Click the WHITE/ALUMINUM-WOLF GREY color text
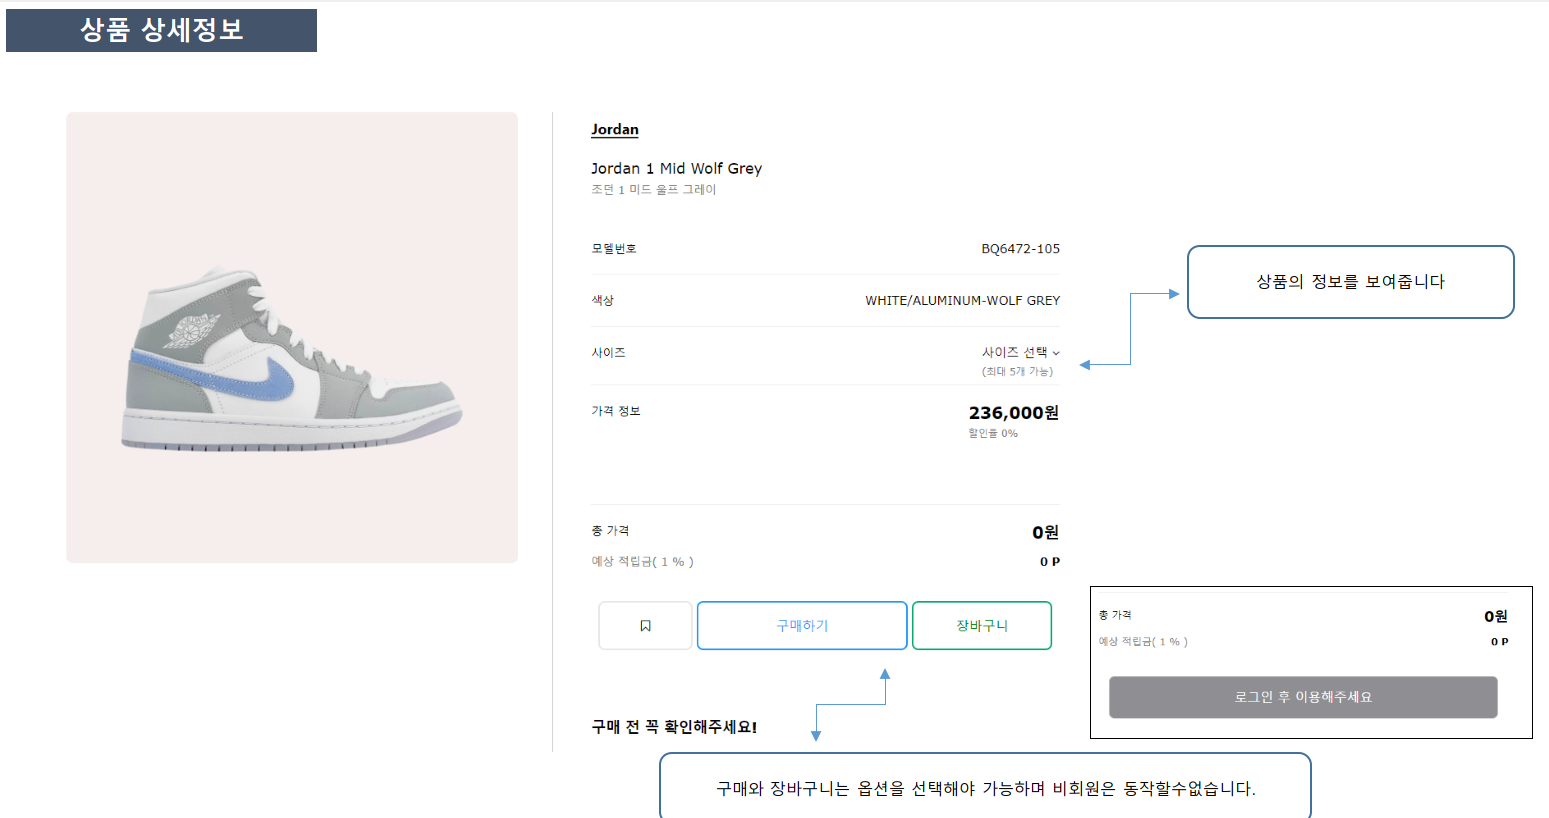1549x818 pixels. click(961, 300)
